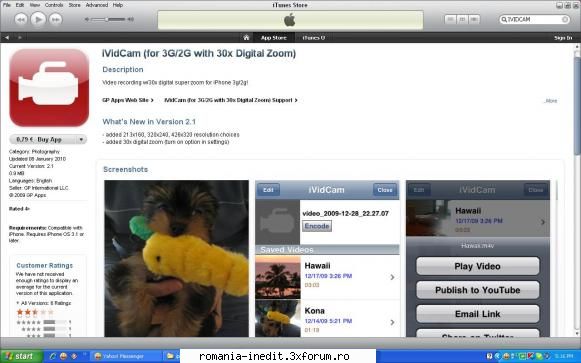Open the Help menu
The width and height of the screenshot is (581, 363).
pos(118,5)
